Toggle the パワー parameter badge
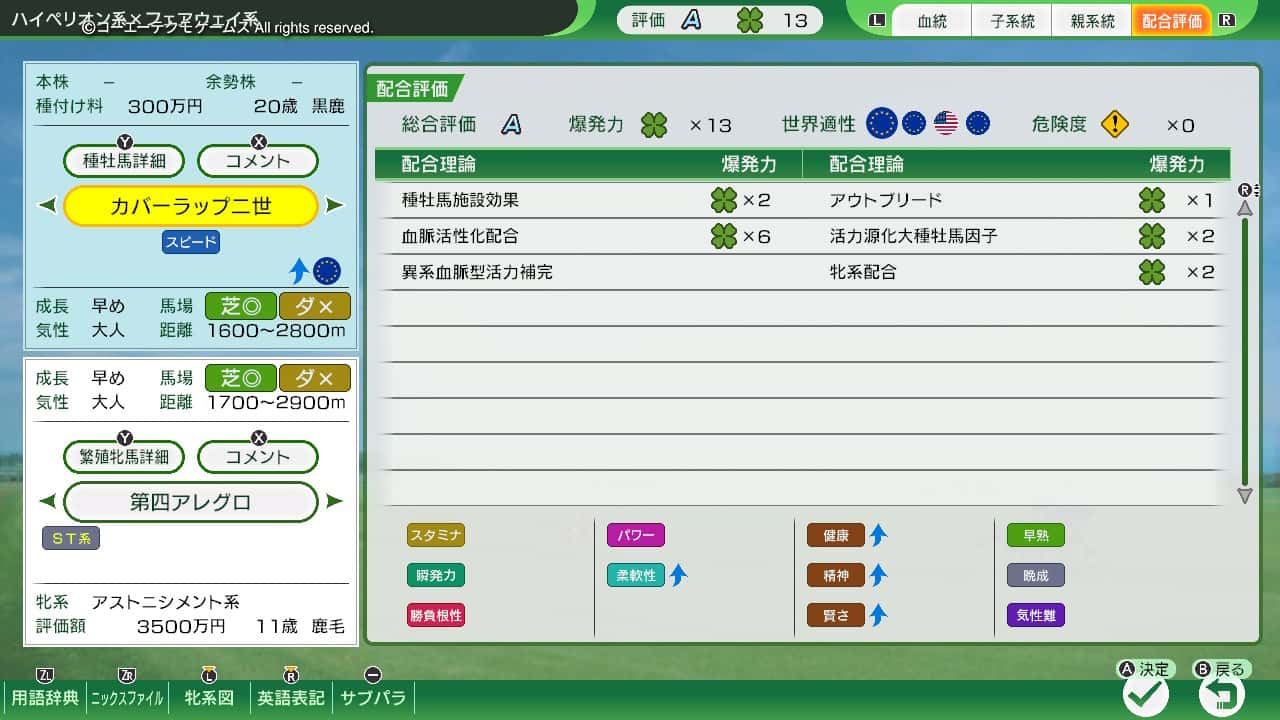Screen dimensions: 1280x720 click(x=636, y=535)
